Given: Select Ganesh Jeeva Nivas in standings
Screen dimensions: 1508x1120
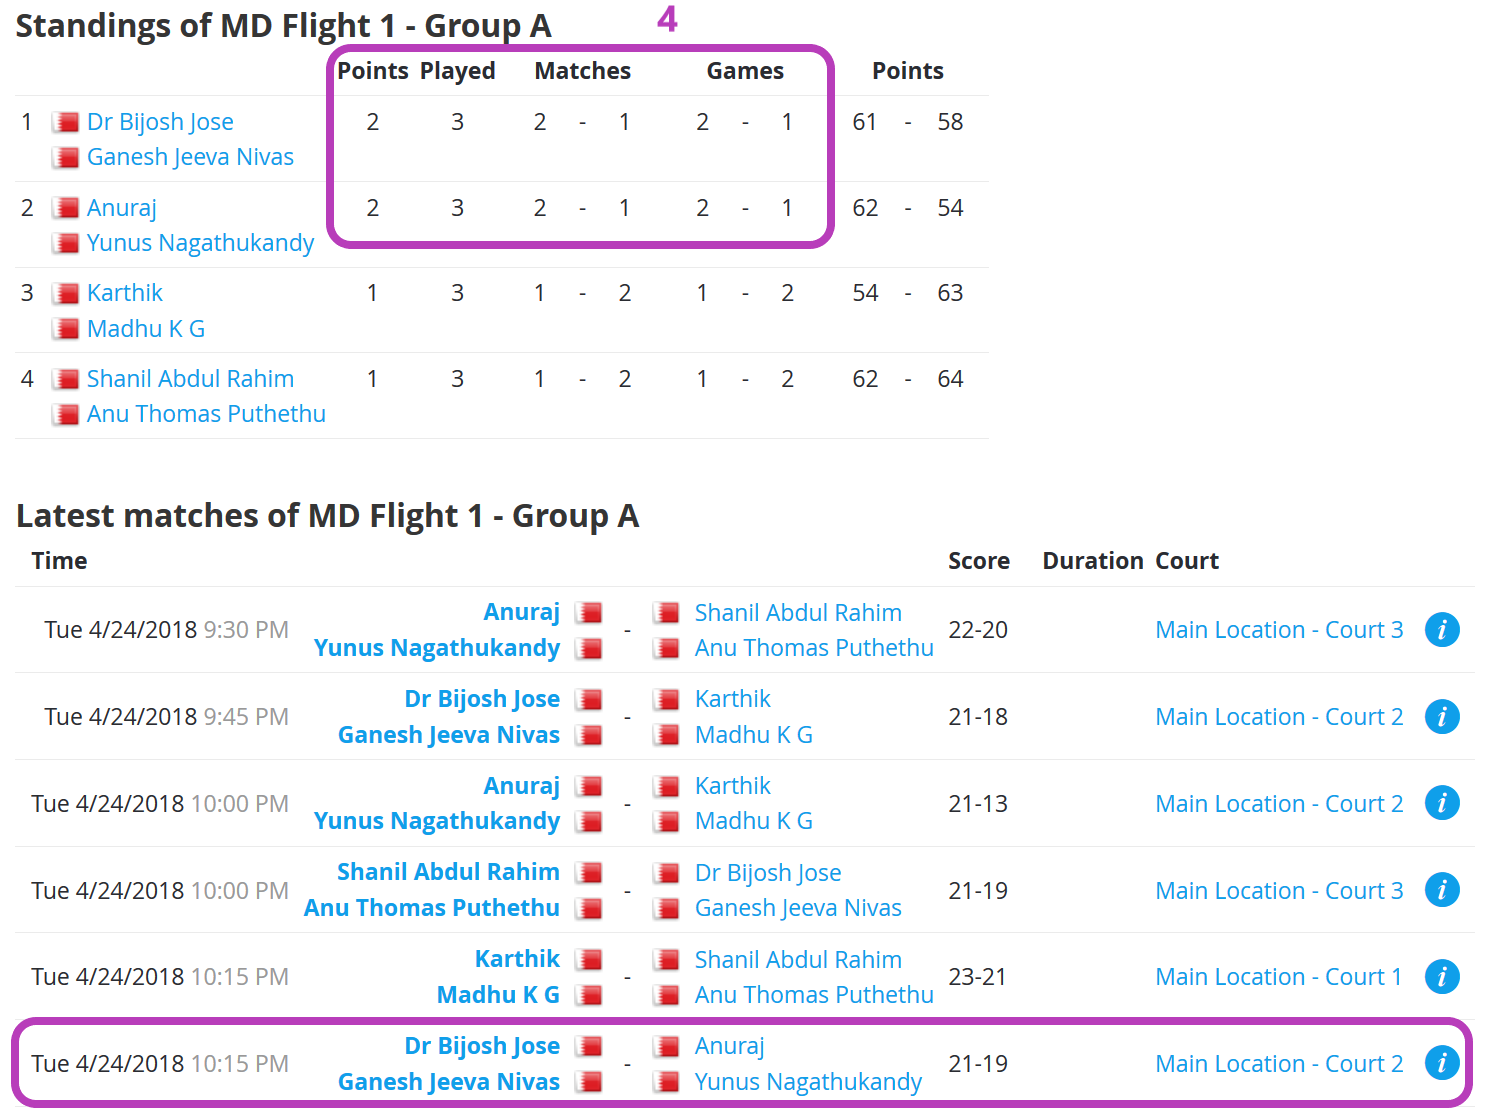Looking at the screenshot, I should pyautogui.click(x=190, y=157).
